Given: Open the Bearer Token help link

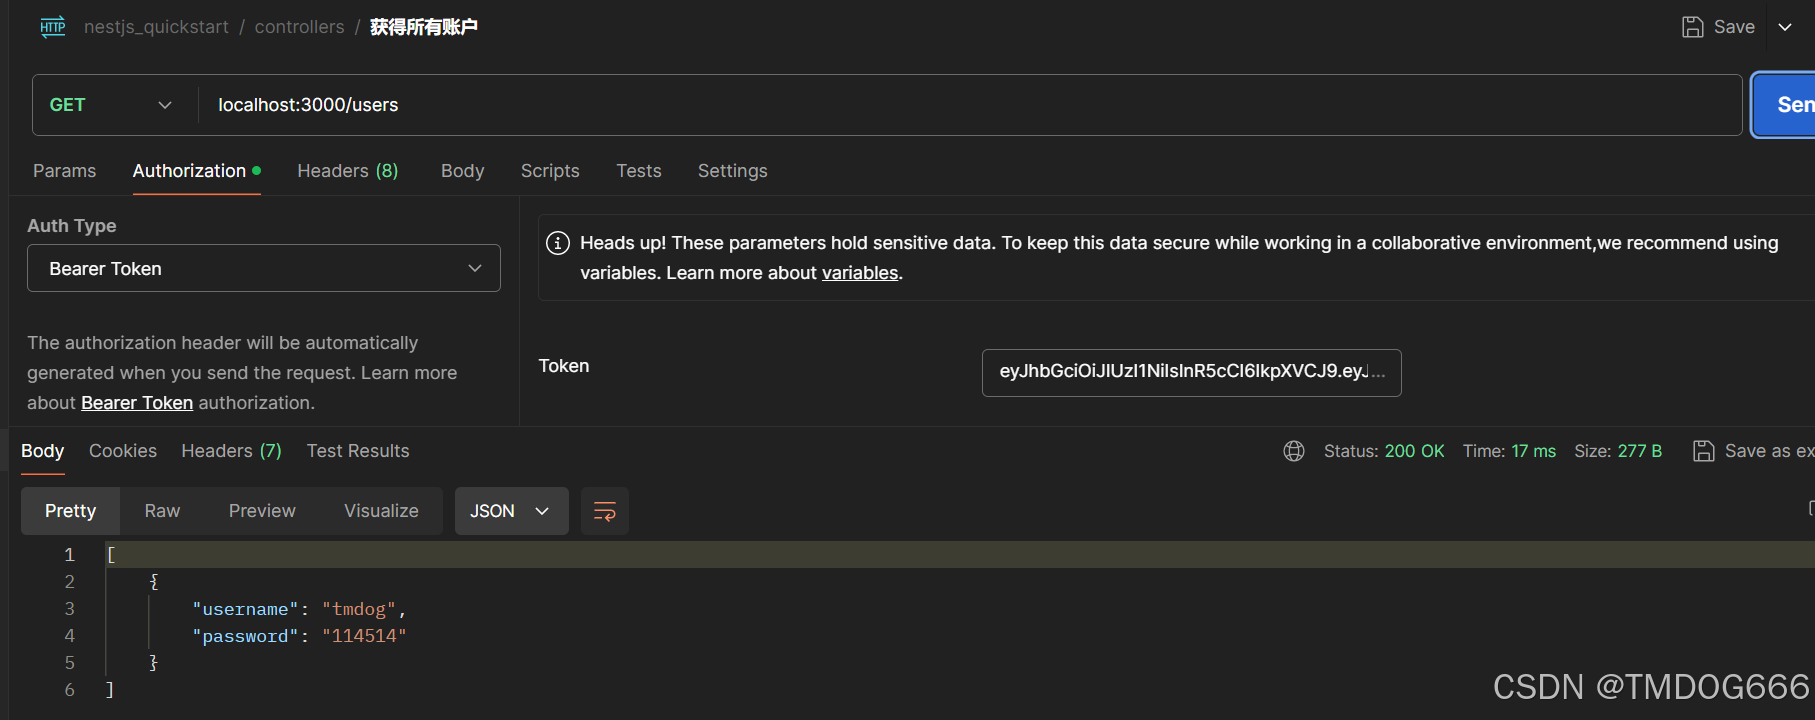Looking at the screenshot, I should point(137,403).
